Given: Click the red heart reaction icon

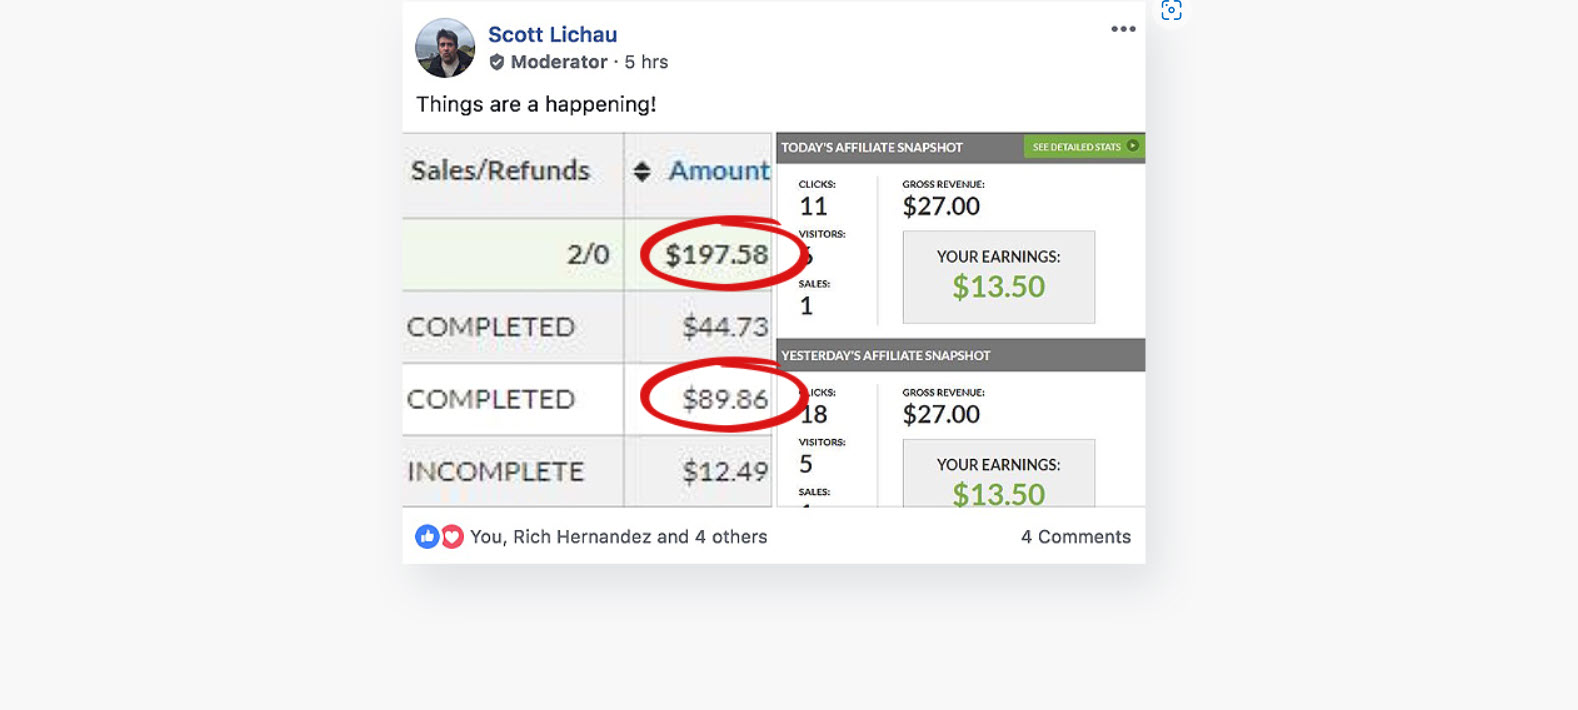Looking at the screenshot, I should 452,537.
